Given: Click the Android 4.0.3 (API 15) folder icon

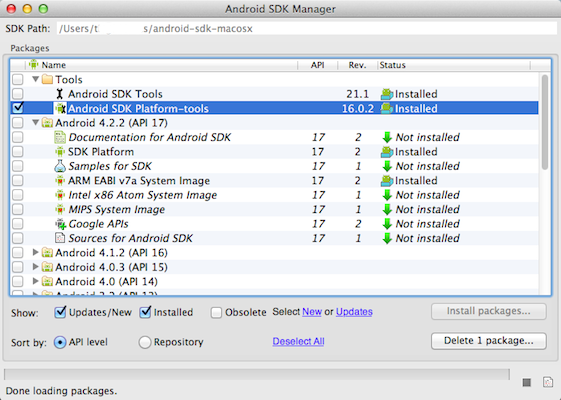Looking at the screenshot, I should (47, 267).
